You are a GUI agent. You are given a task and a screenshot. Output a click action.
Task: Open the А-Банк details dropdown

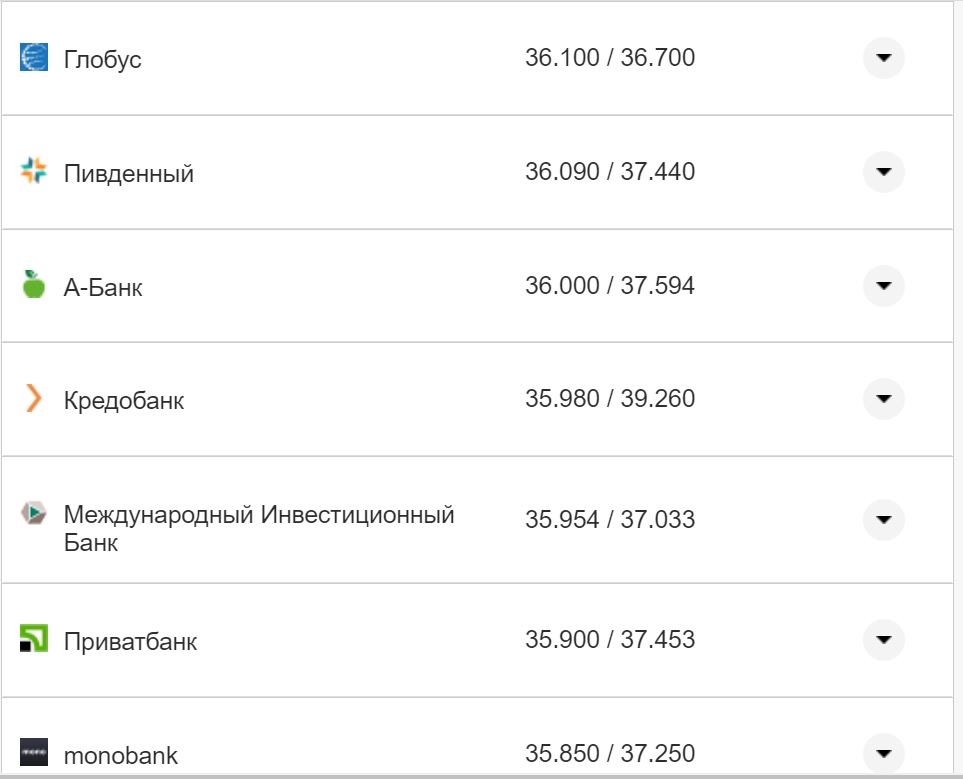tap(883, 285)
